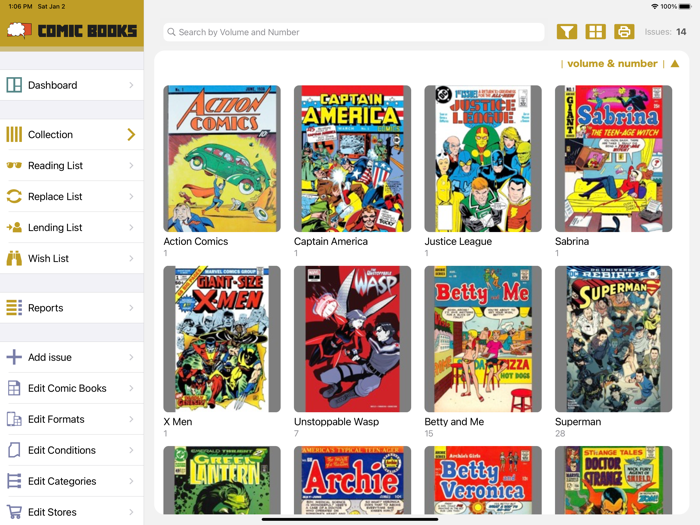Click the 'Betty and Me' title text

click(x=454, y=421)
